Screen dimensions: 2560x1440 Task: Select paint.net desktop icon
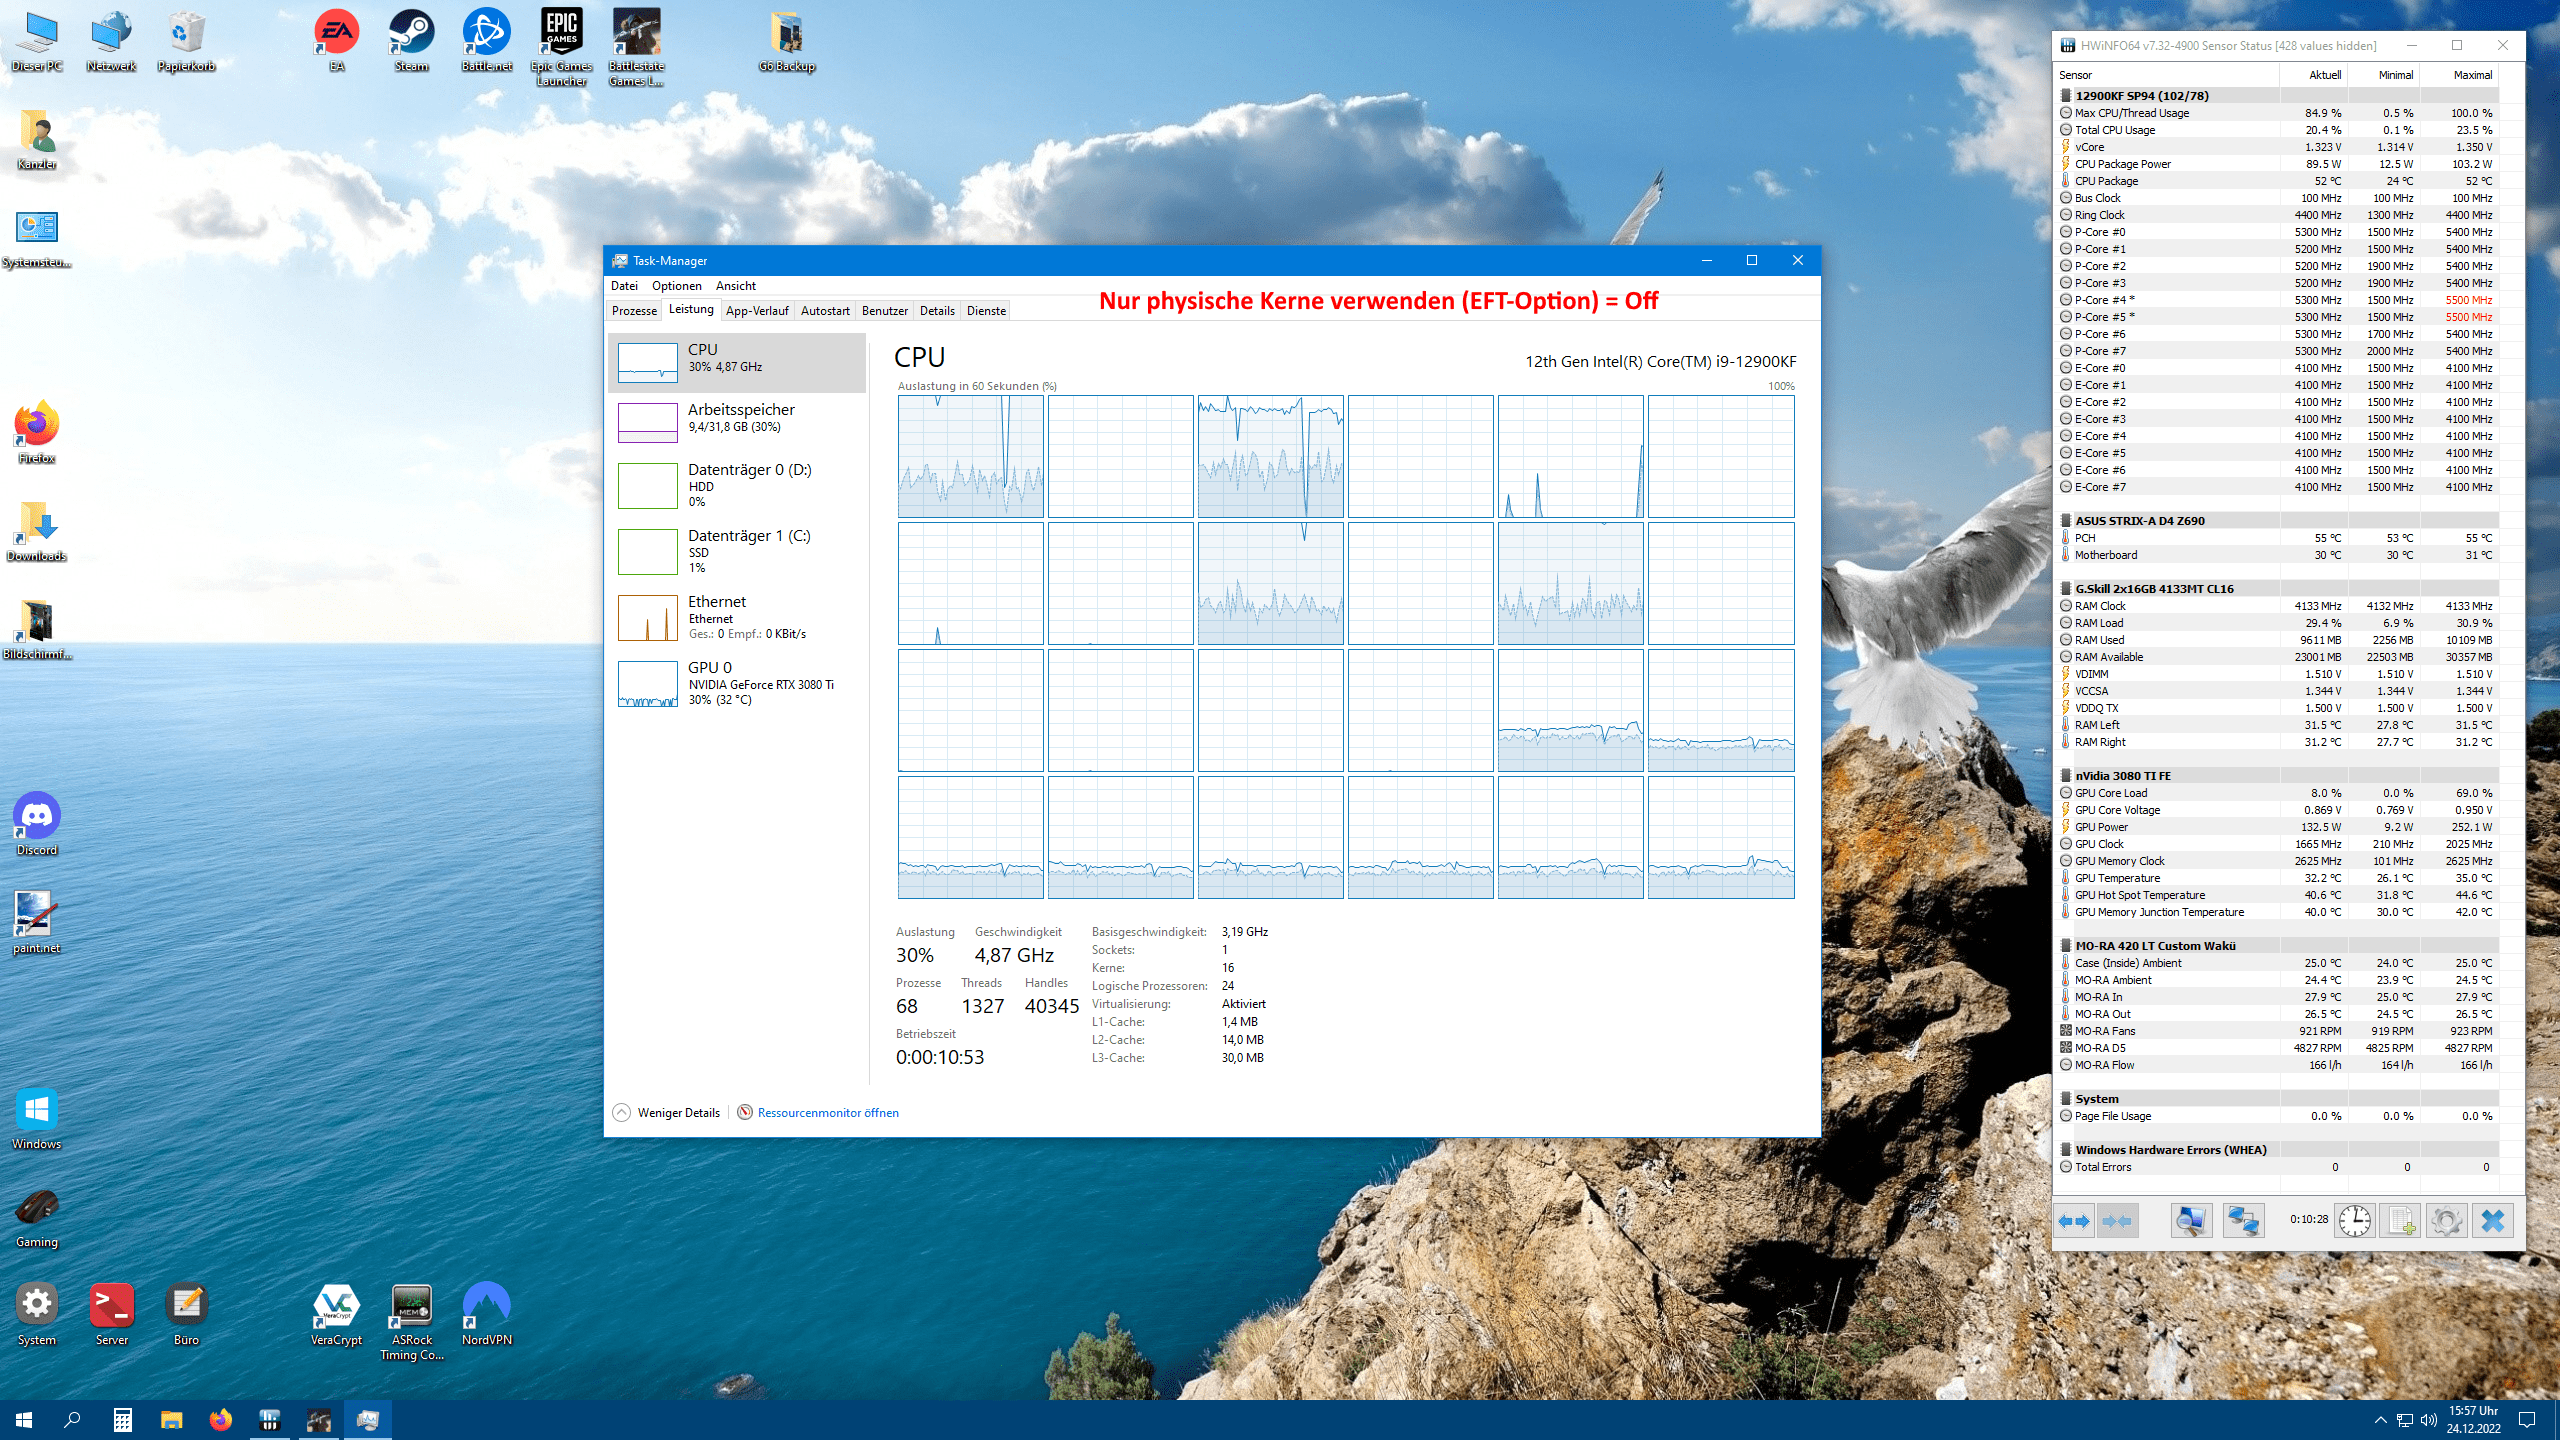[37, 922]
